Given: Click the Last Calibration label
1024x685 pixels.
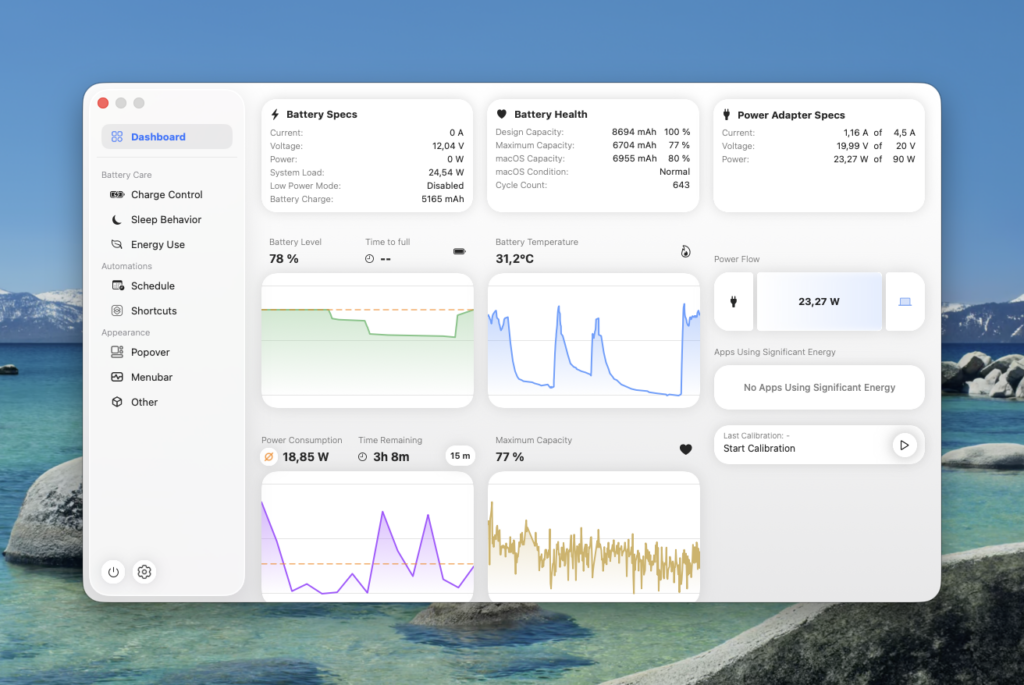Looking at the screenshot, I should (x=756, y=436).
